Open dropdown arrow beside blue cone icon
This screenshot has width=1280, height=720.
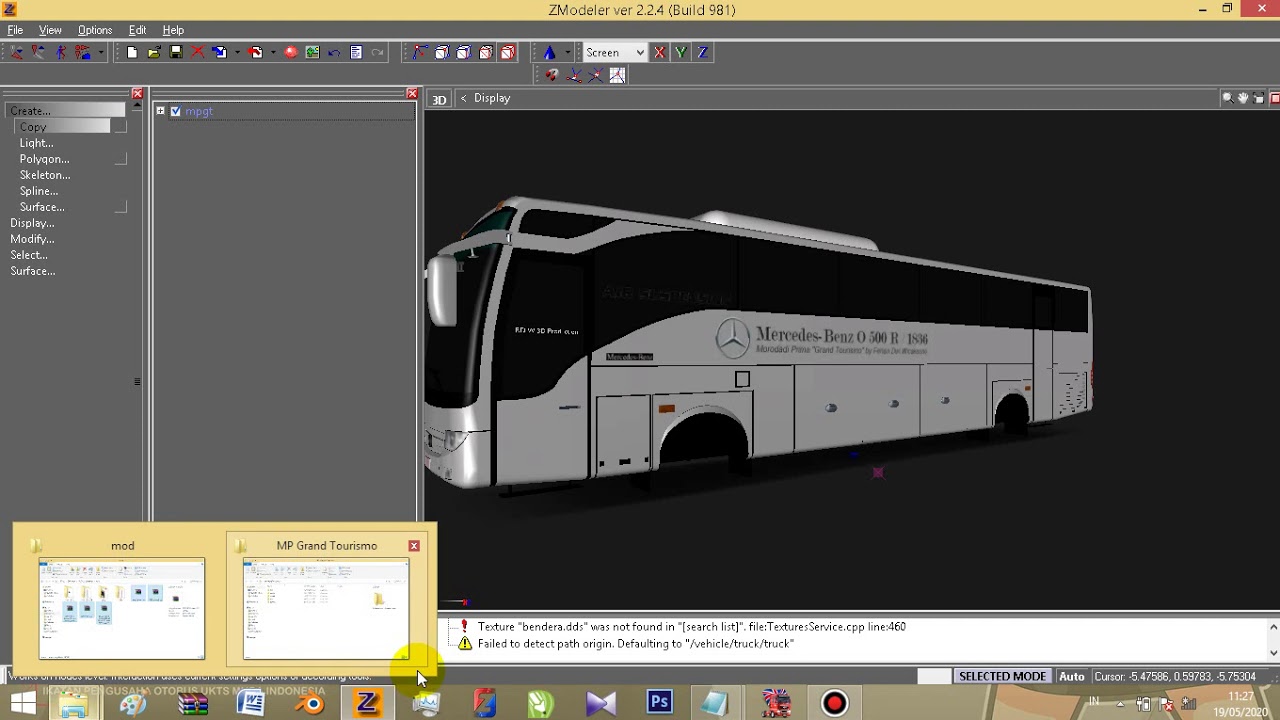tap(567, 52)
